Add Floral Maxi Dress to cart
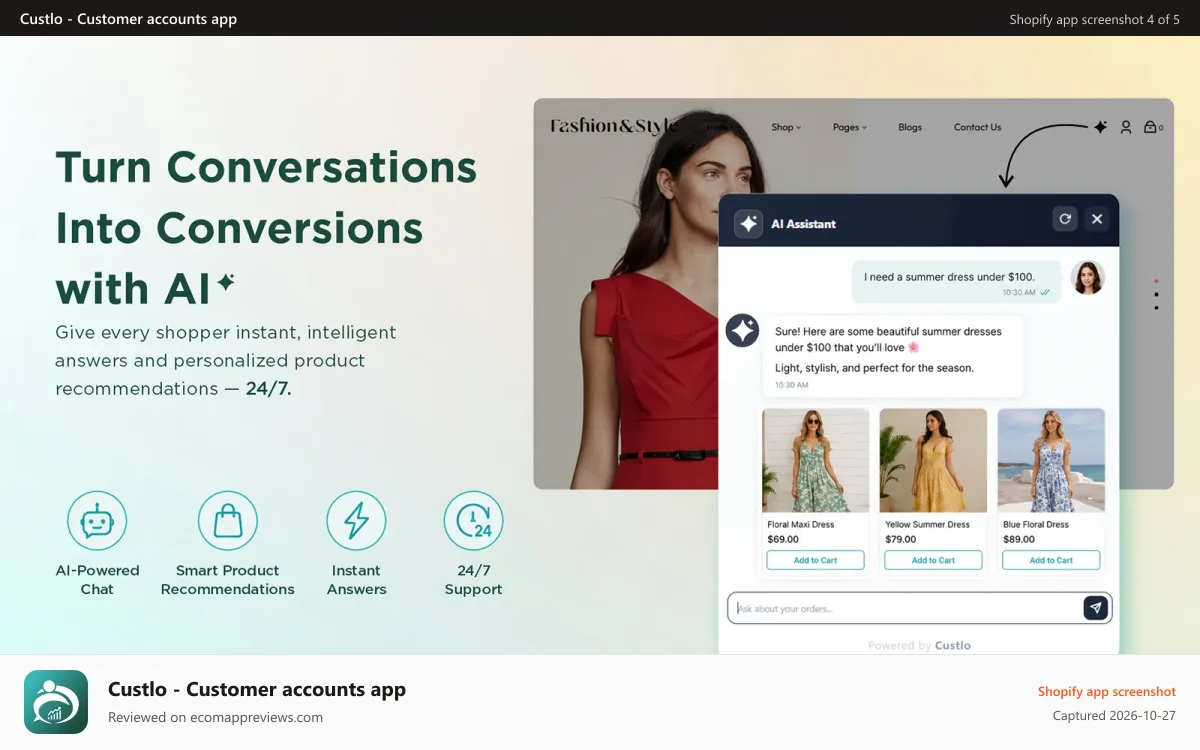Viewport: 1200px width, 750px height. [x=815, y=560]
